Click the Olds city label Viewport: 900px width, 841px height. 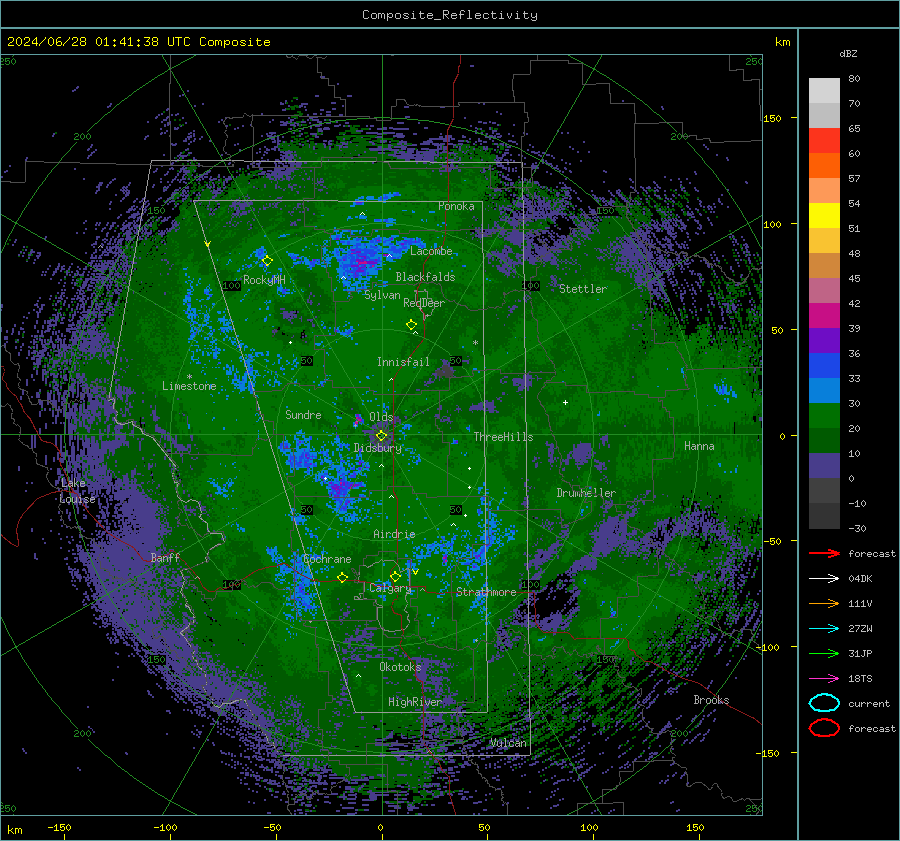coord(381,417)
